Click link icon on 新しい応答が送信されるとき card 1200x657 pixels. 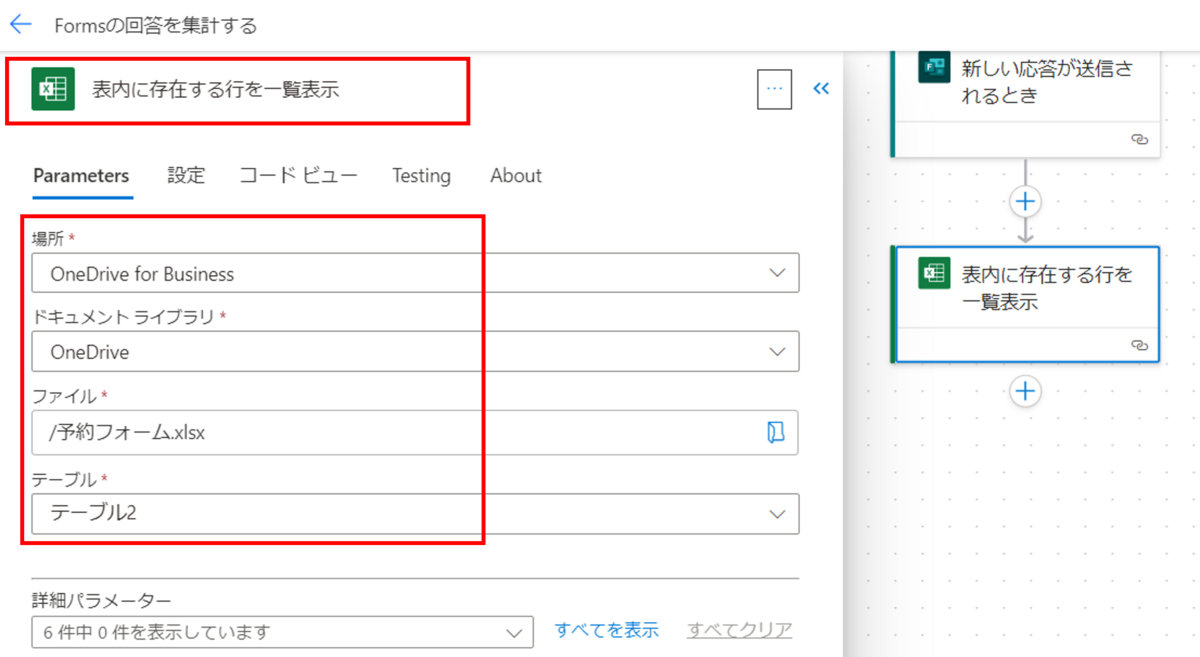1138,140
